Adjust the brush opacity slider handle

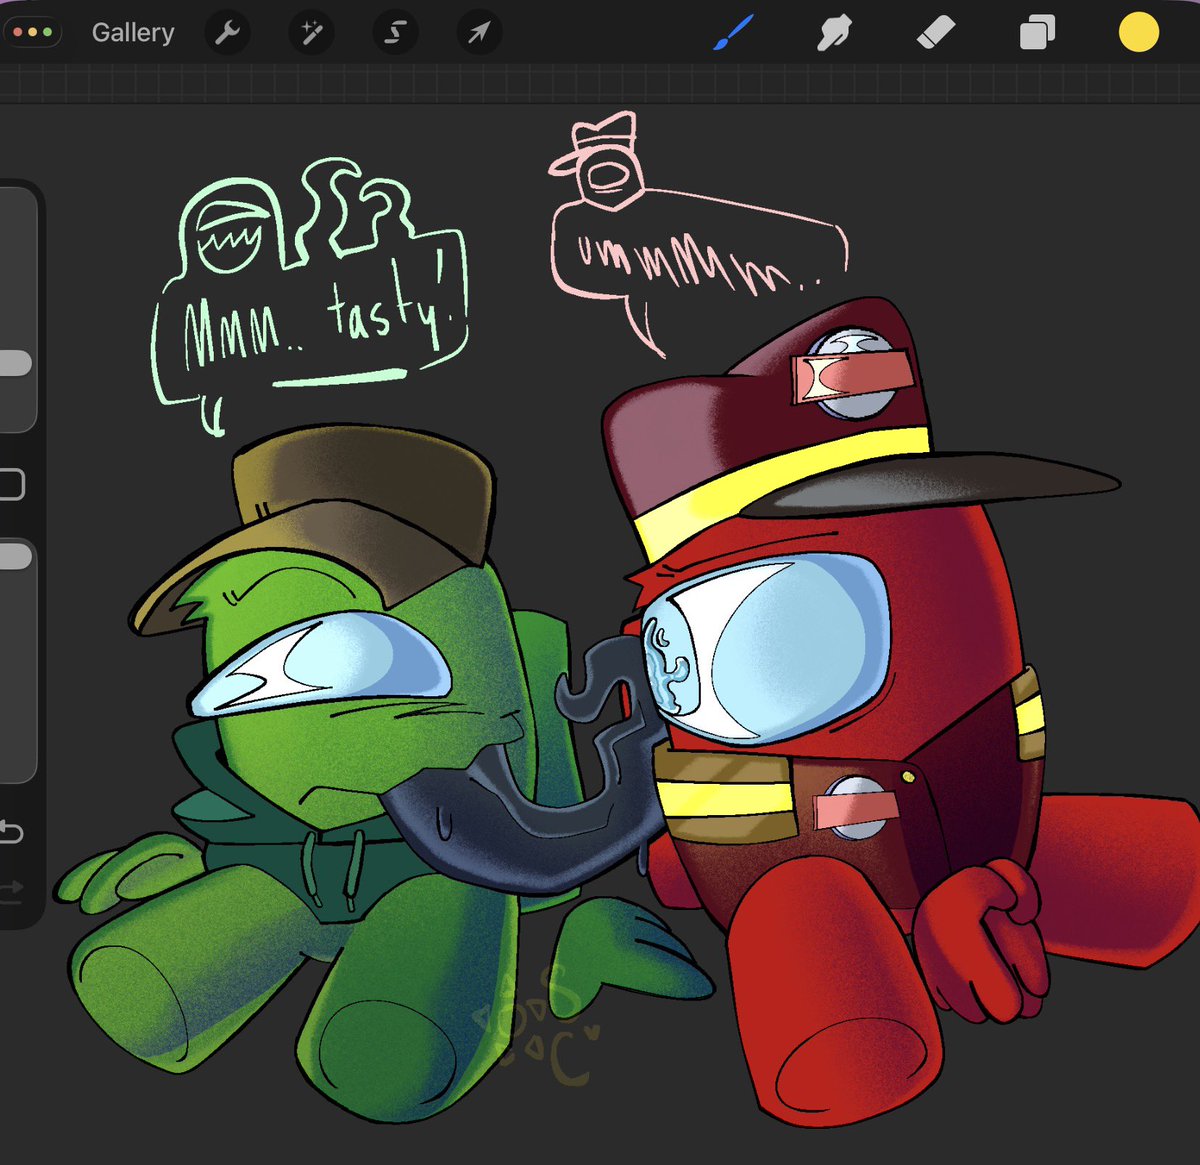(14, 556)
